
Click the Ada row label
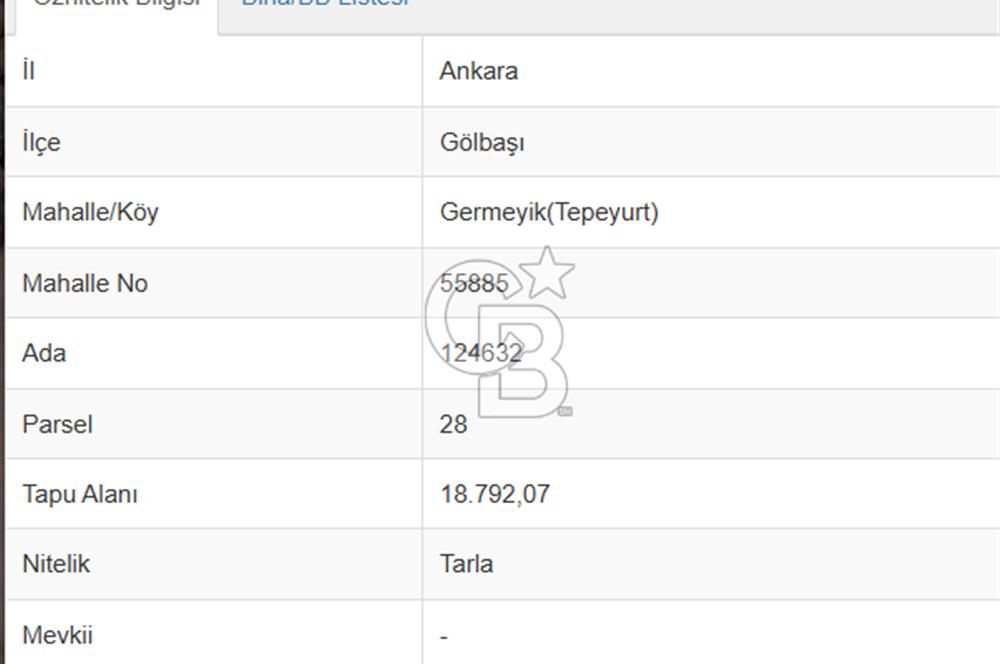[x=44, y=354]
